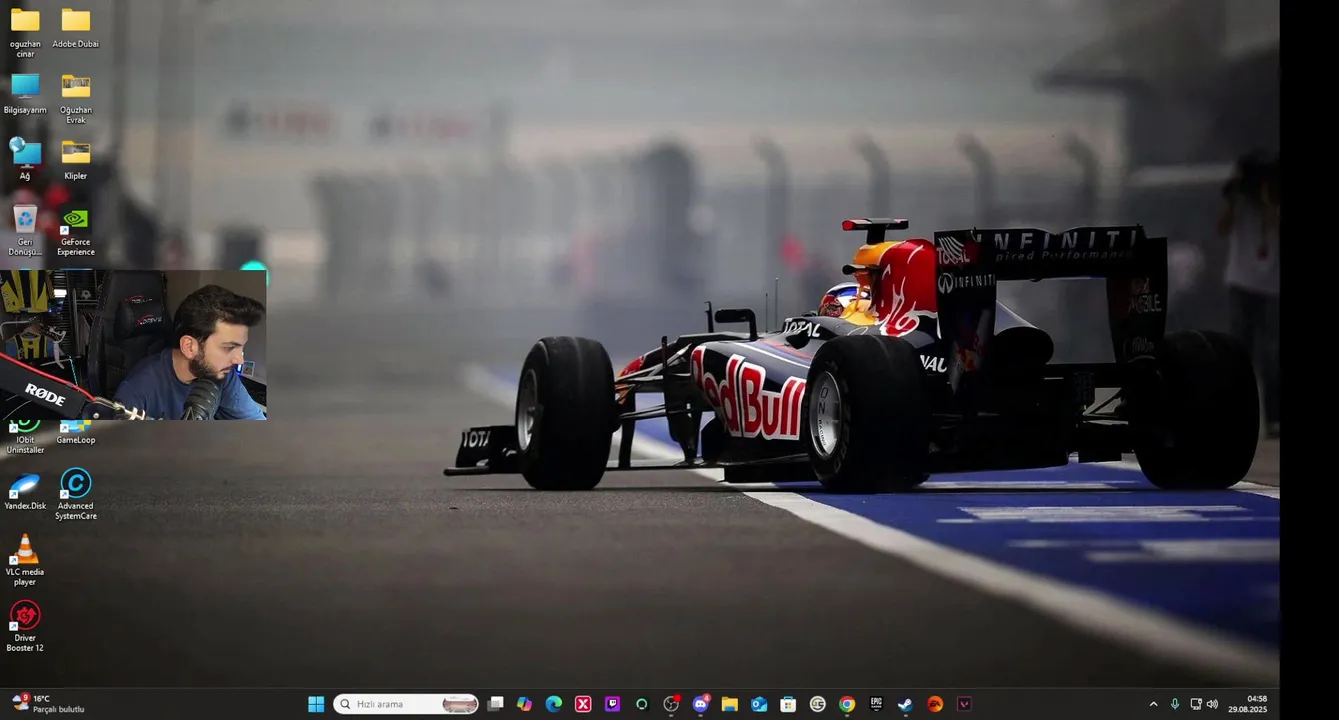The image size is (1339, 720).
Task: Select the Yandex.Disk desktop shortcut
Action: coord(25,491)
